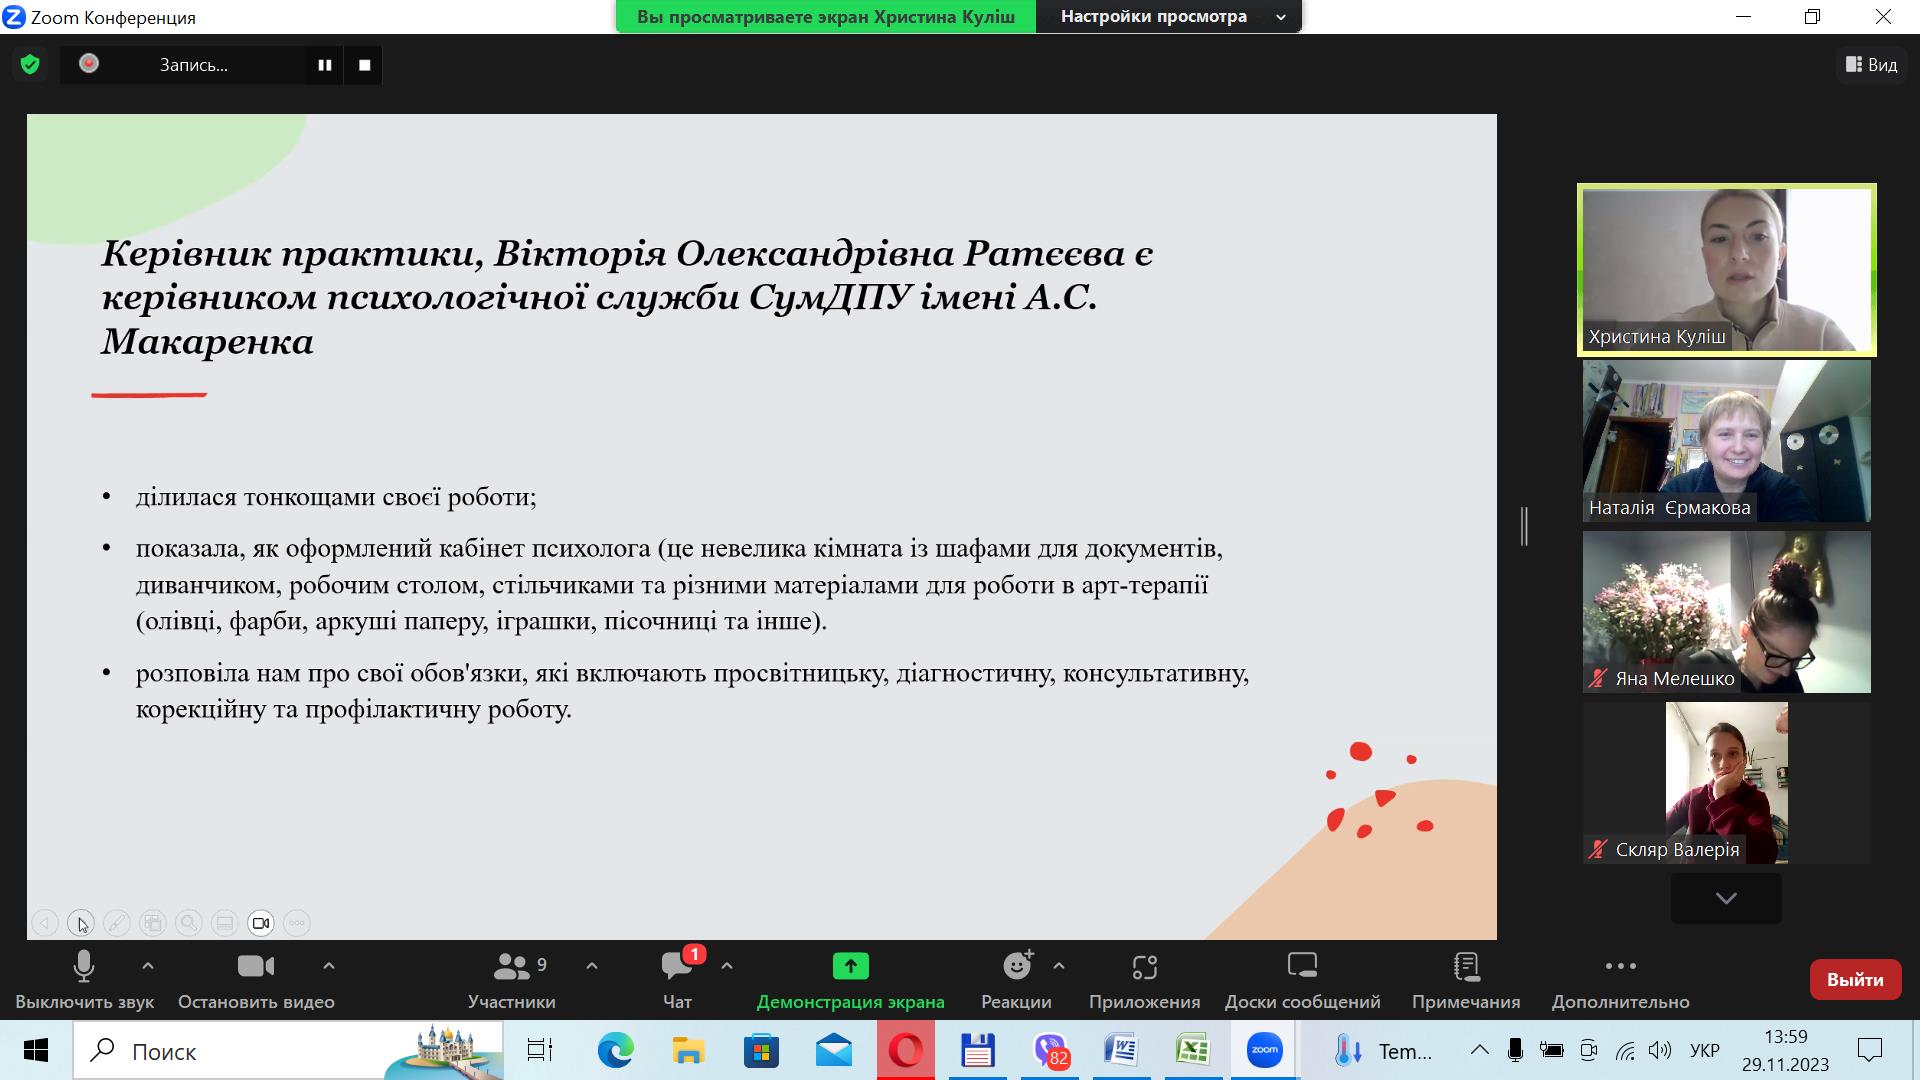Pause the recording

(325, 65)
